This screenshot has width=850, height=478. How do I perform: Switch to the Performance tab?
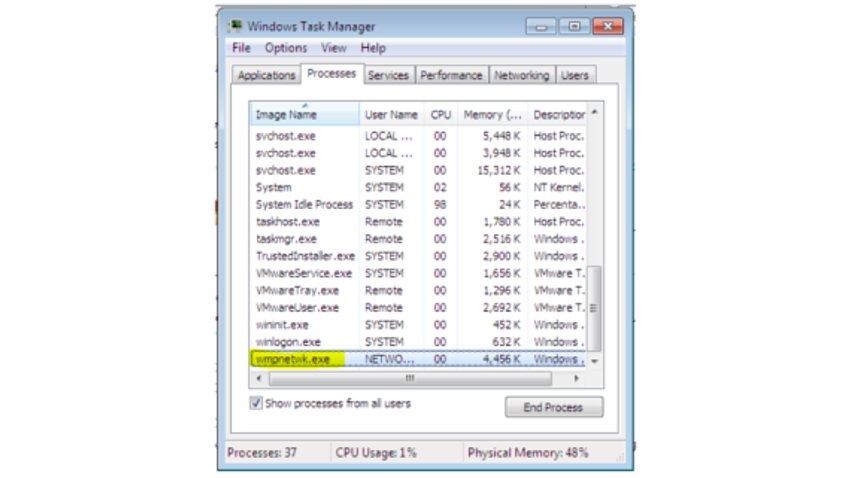pyautogui.click(x=451, y=75)
